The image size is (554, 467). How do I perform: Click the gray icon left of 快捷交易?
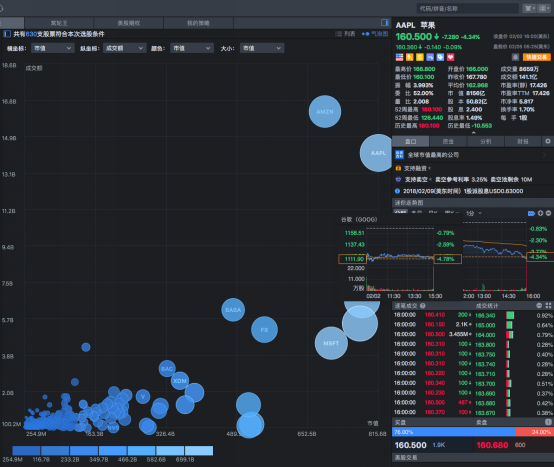[x=515, y=57]
